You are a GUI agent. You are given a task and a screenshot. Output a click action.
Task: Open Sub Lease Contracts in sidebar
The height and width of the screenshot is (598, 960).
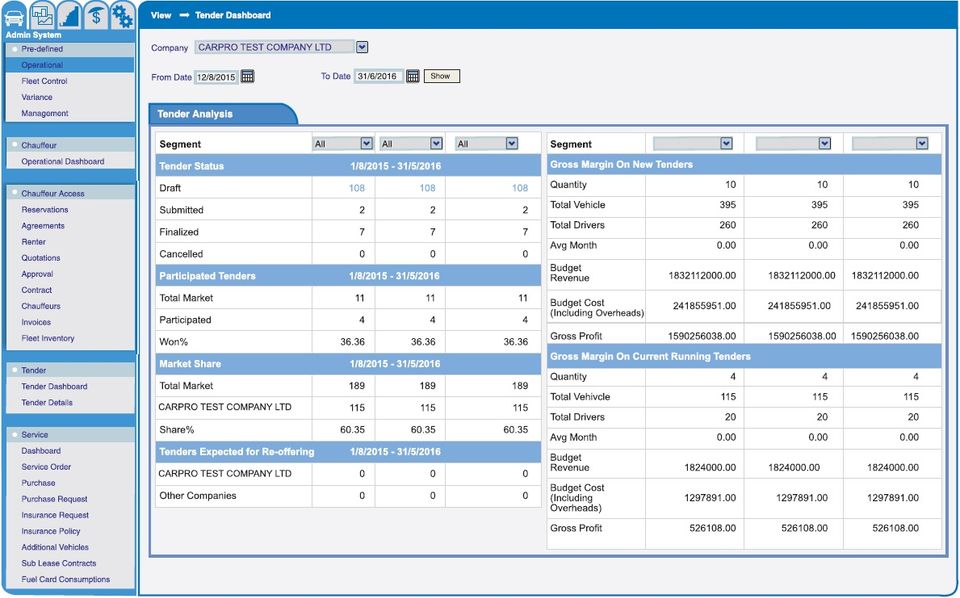[x=59, y=563]
